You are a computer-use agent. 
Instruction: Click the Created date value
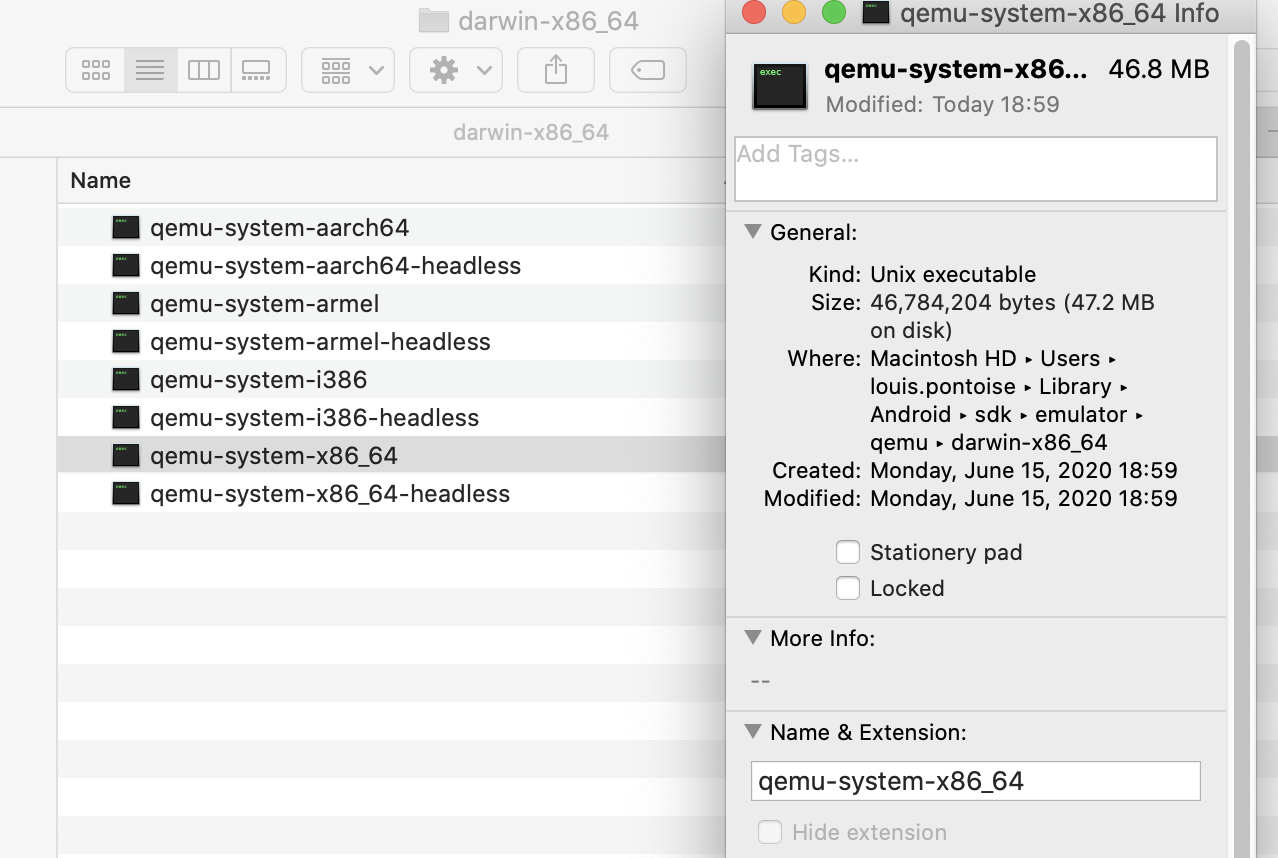(x=1024, y=470)
